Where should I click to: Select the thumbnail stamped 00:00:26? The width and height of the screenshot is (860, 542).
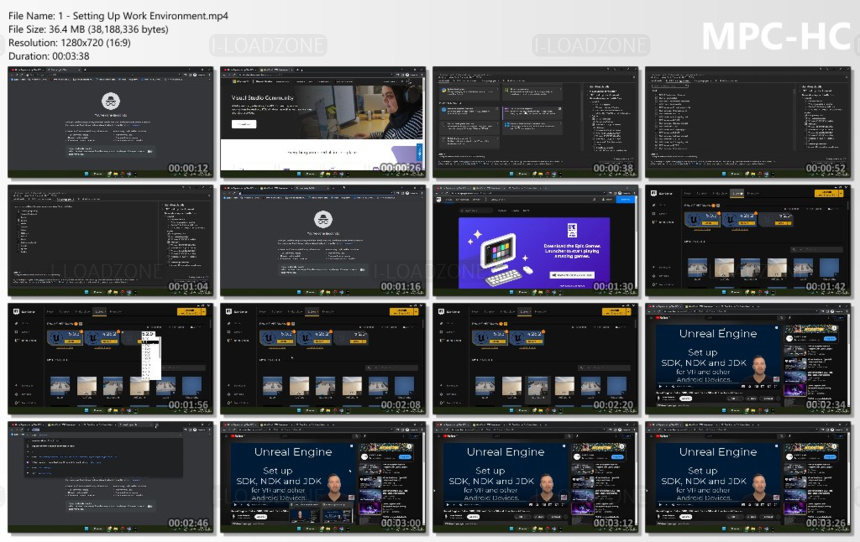323,122
